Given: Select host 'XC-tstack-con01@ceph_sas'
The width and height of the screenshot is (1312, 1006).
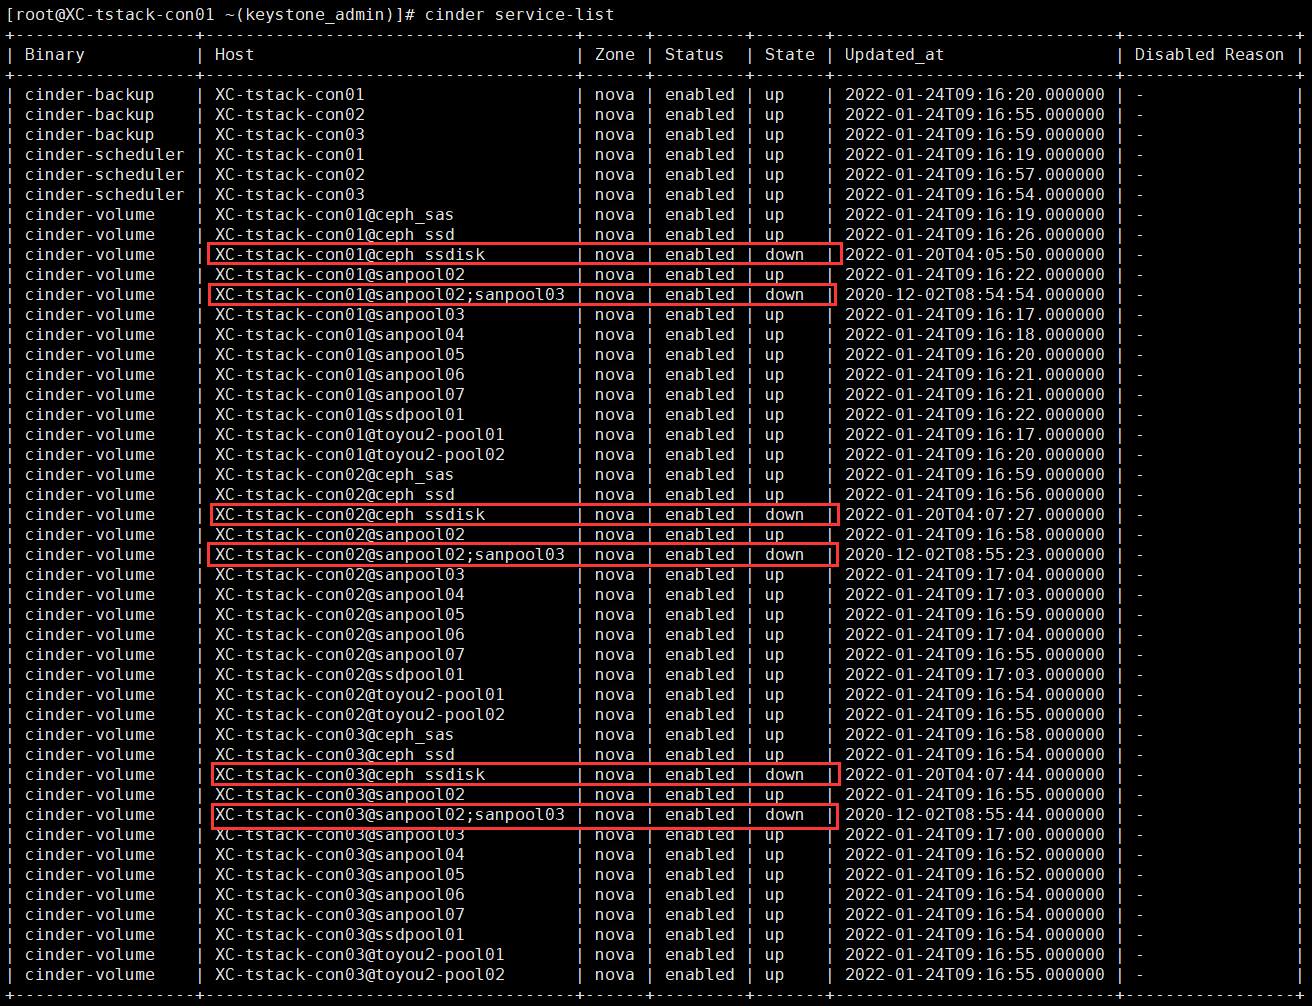Looking at the screenshot, I should (334, 215).
